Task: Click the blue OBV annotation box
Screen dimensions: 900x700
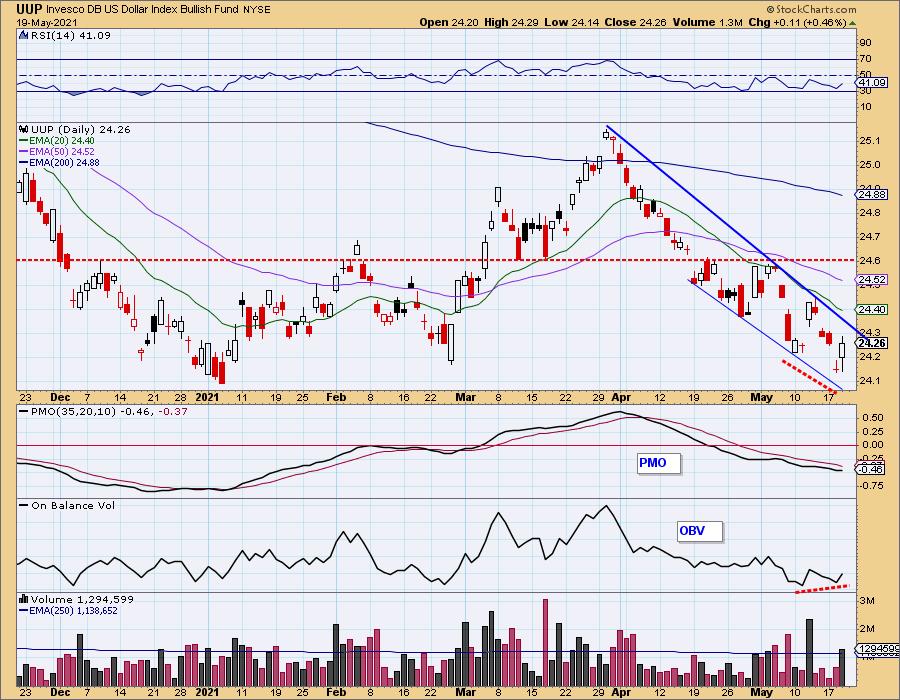Action: [x=700, y=531]
